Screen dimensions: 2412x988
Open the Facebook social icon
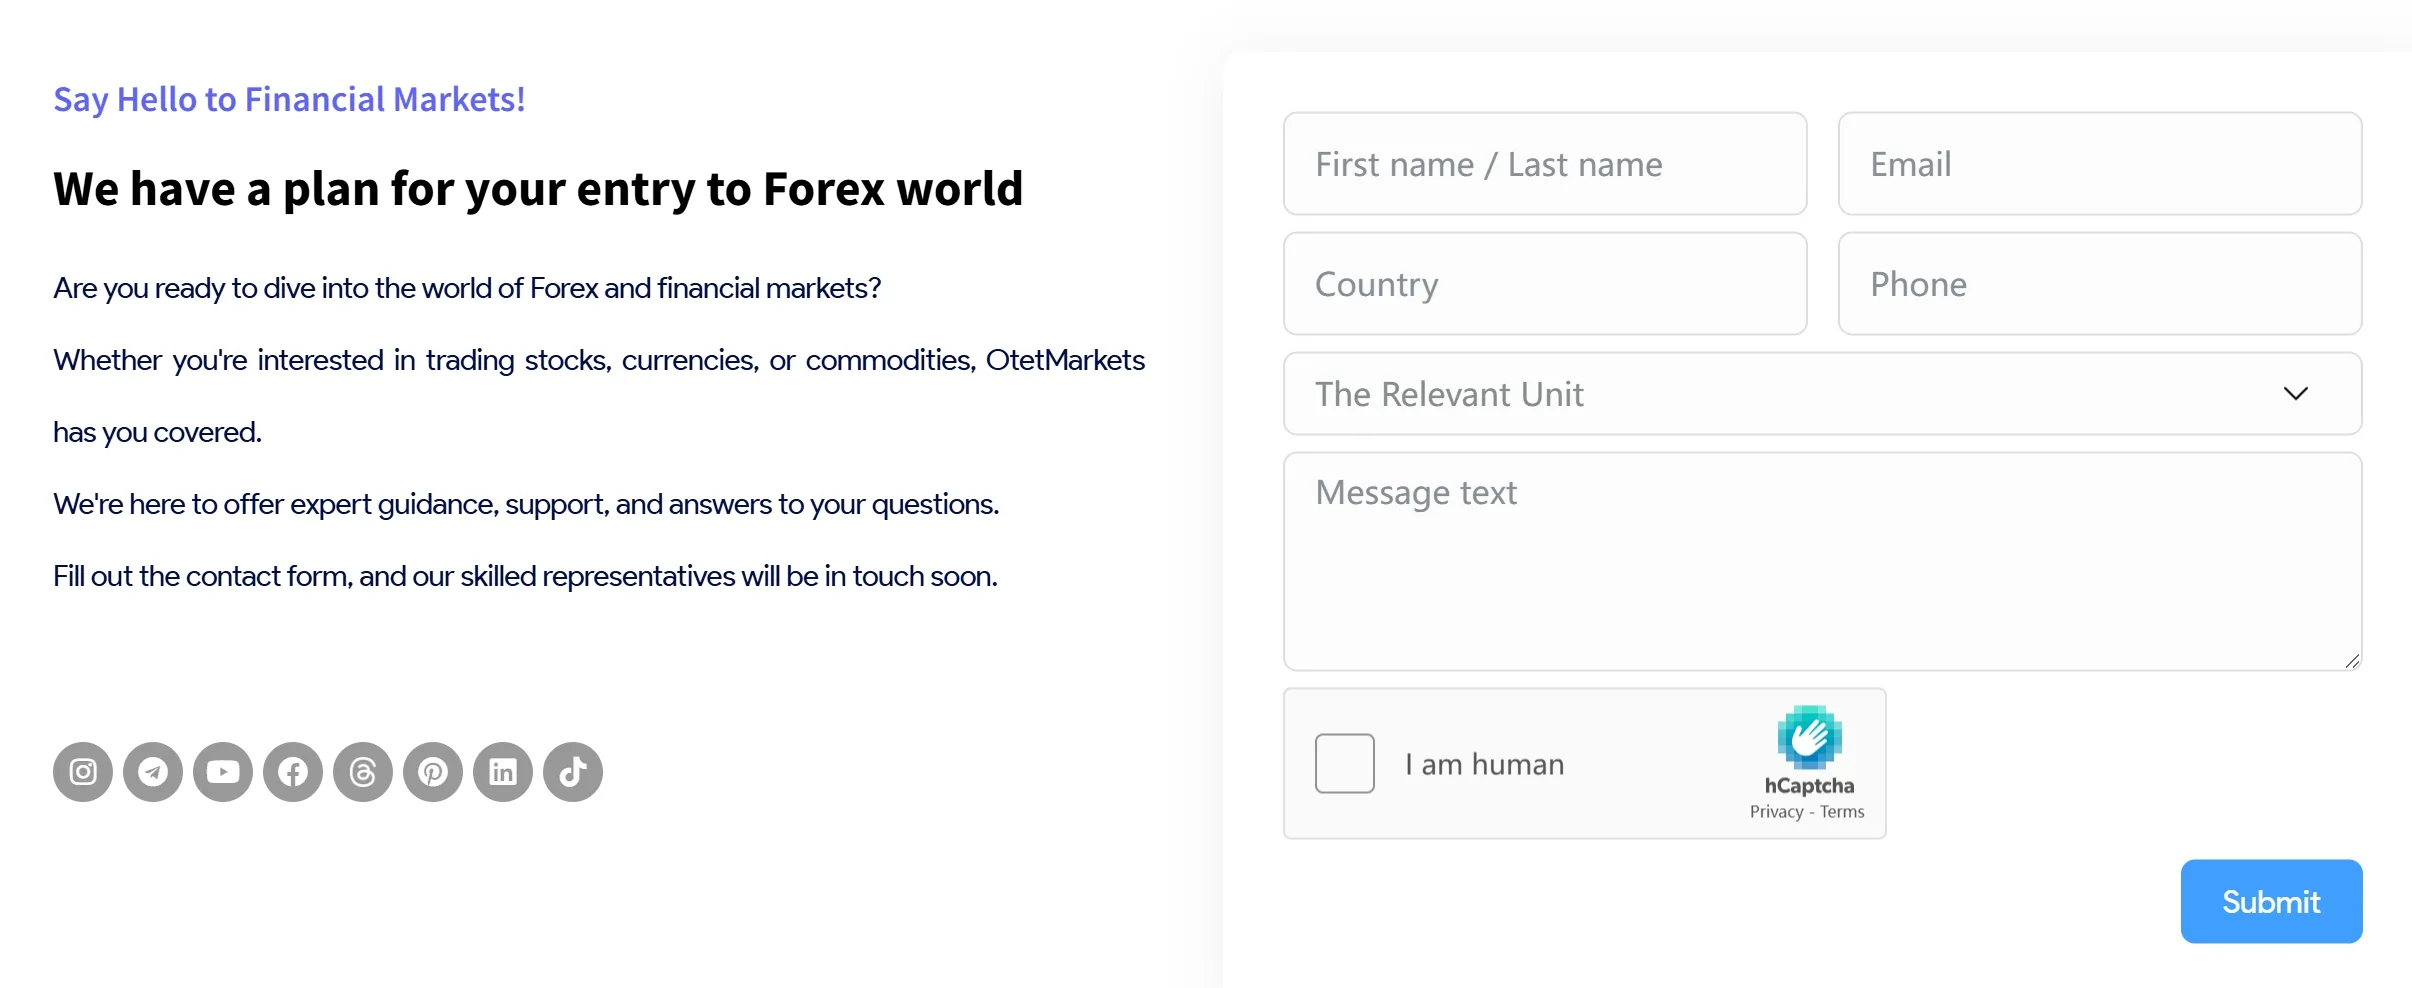(293, 772)
